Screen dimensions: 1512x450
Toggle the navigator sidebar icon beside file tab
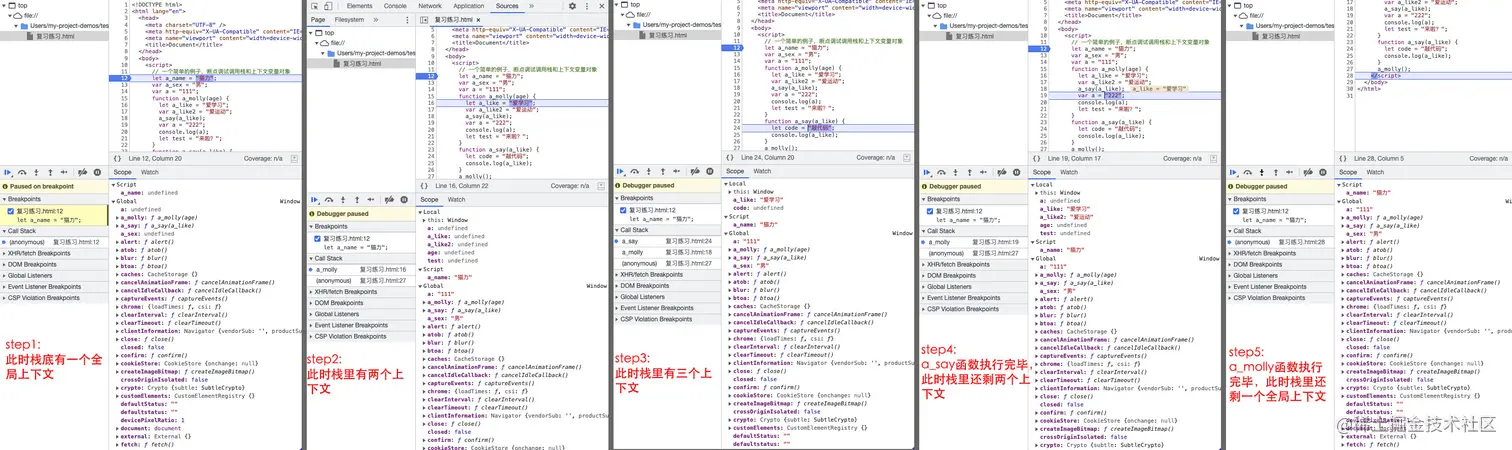pos(424,20)
